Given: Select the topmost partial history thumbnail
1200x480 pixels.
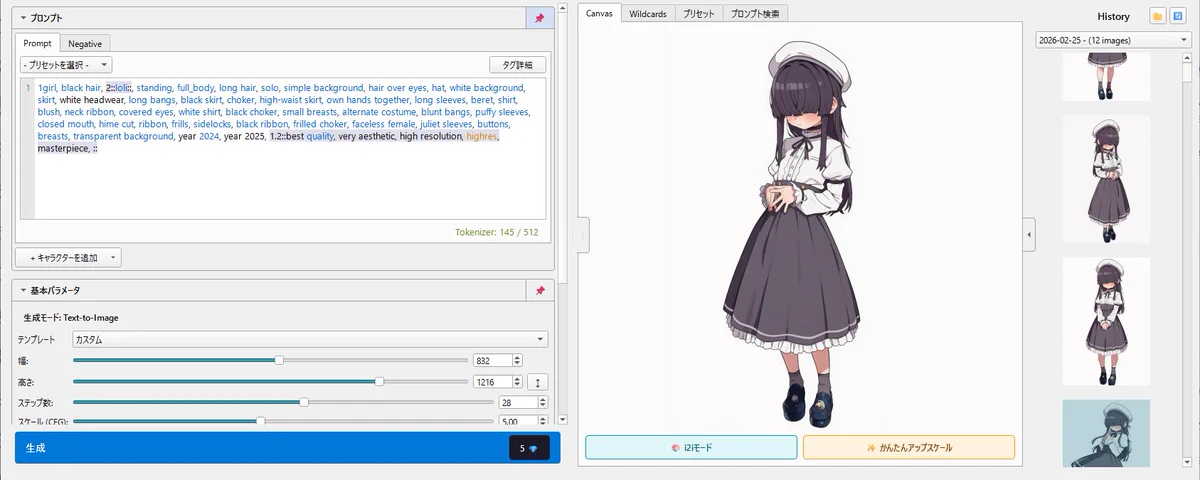Looking at the screenshot, I should click(x=1106, y=77).
